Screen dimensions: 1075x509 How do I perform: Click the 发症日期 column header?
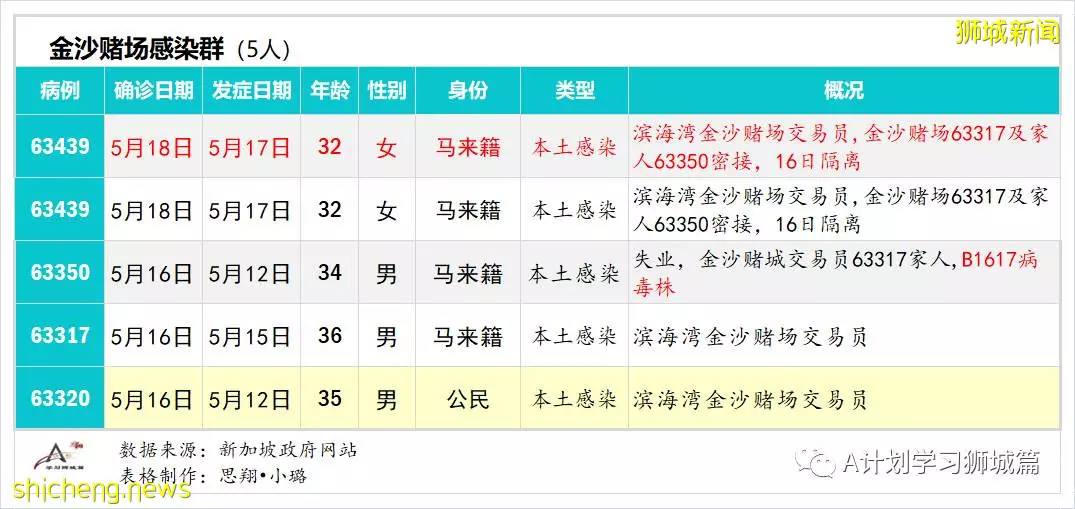[x=252, y=91]
